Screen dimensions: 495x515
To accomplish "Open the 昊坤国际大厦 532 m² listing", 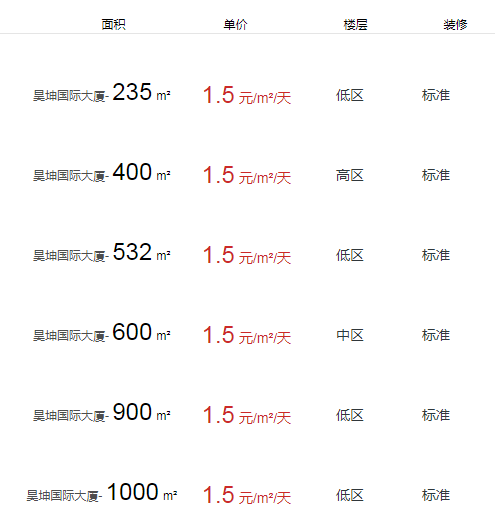I will [102, 252].
